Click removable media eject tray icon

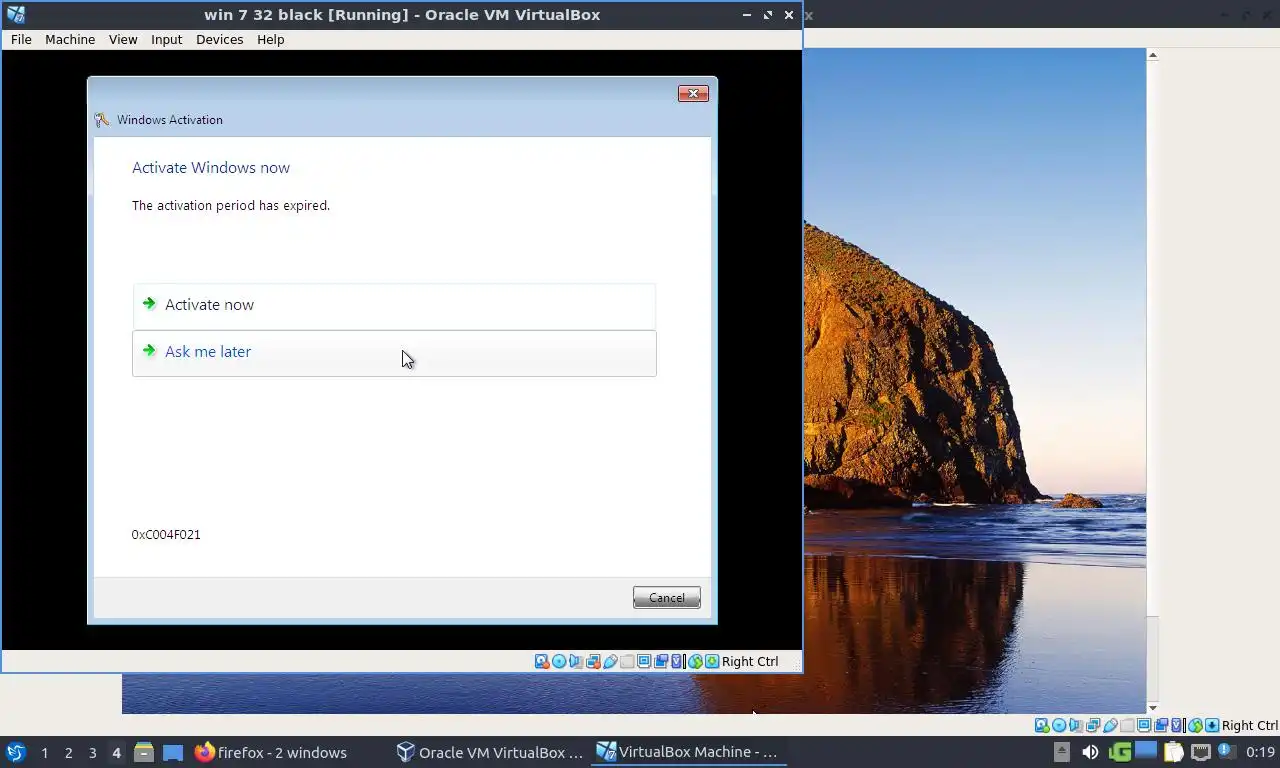point(1062,752)
